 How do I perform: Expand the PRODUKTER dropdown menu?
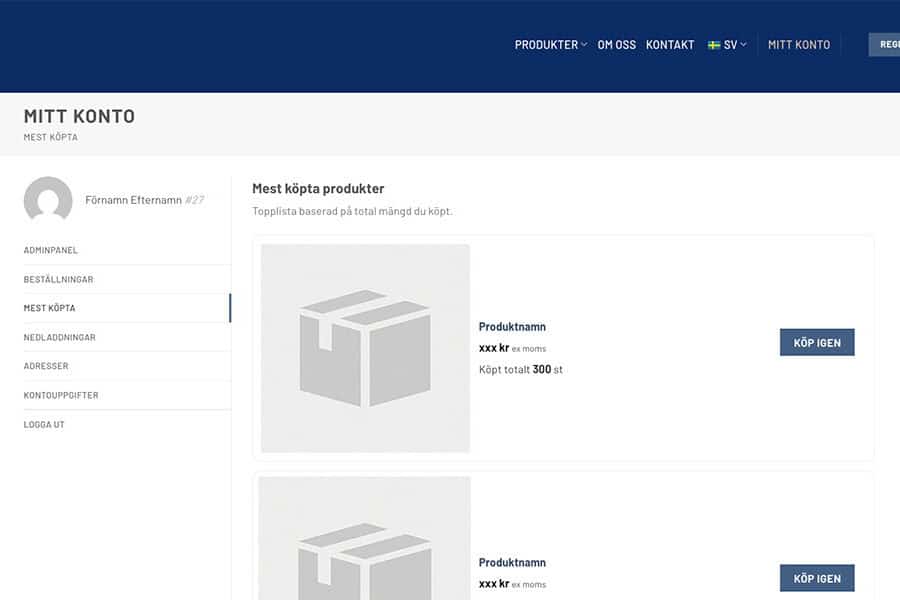[x=547, y=44]
